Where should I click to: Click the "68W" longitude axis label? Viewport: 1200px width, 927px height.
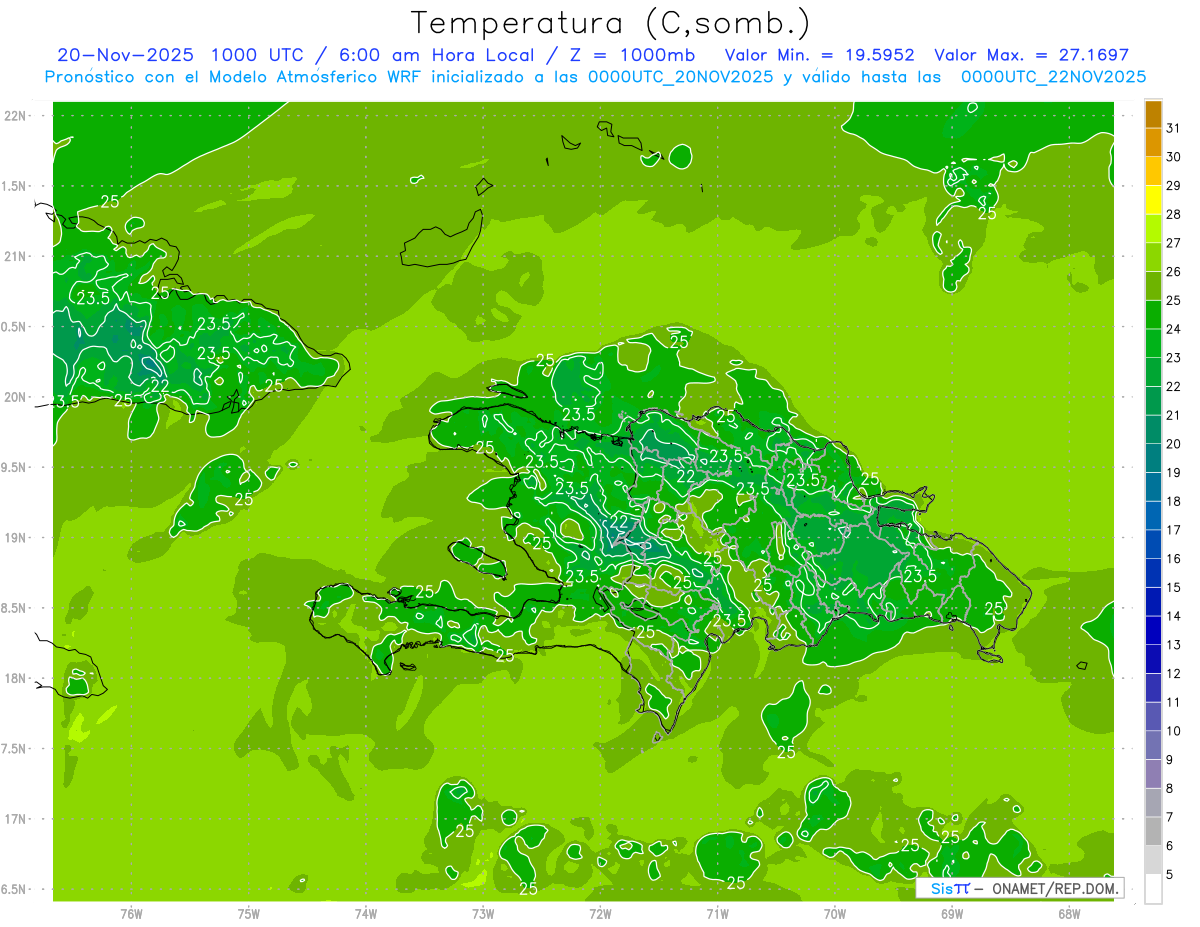(x=1068, y=914)
